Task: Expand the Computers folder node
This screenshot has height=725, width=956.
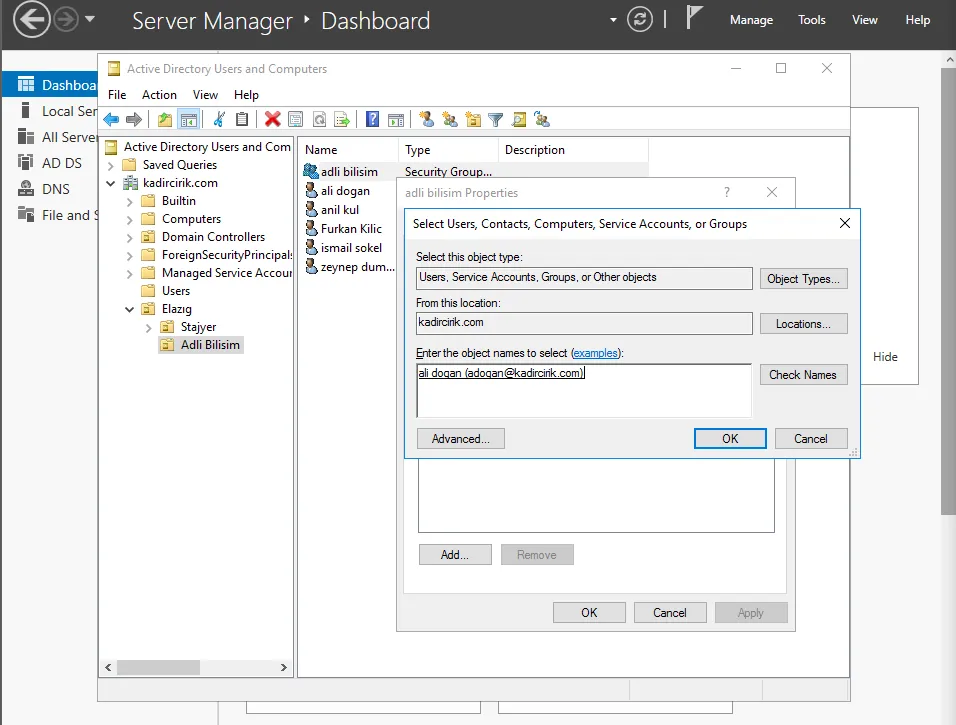Action: 129,220
